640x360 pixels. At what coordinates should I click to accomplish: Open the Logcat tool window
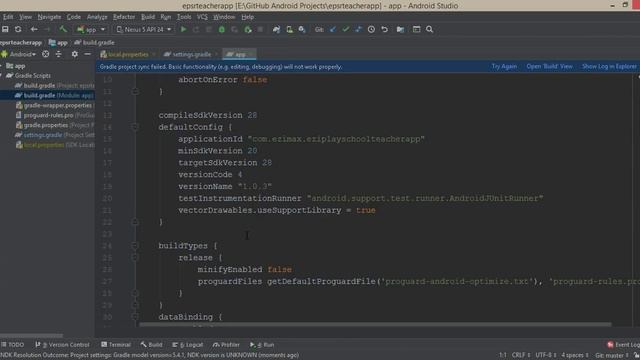(x=188, y=345)
